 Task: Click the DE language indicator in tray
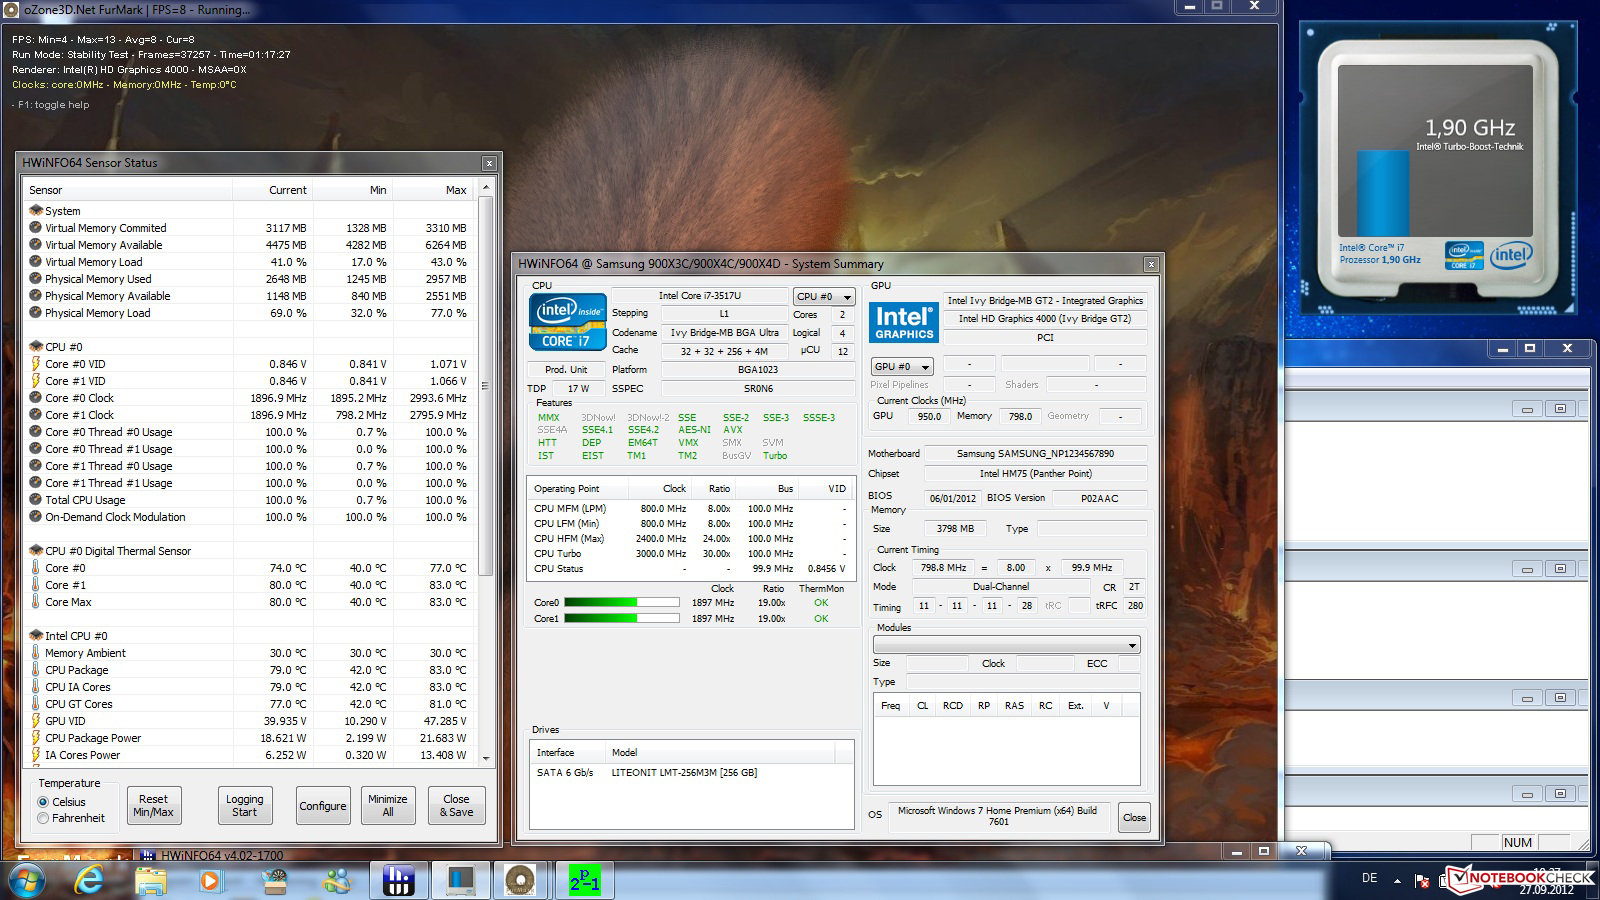1369,878
